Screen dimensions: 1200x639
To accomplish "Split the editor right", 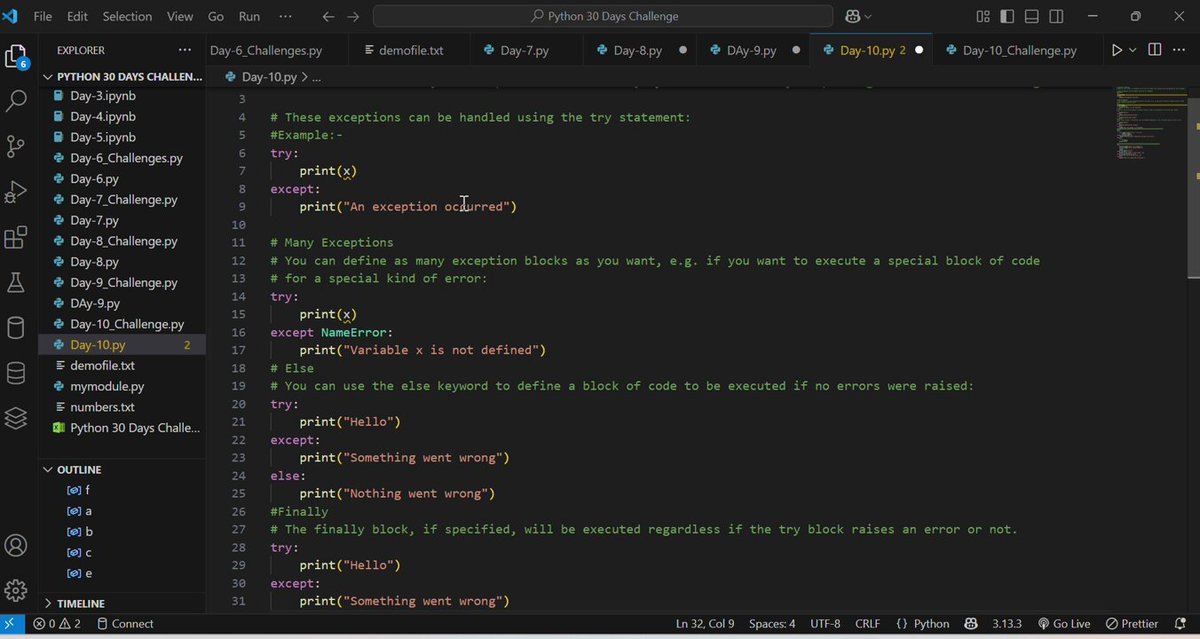I will pos(1154,50).
